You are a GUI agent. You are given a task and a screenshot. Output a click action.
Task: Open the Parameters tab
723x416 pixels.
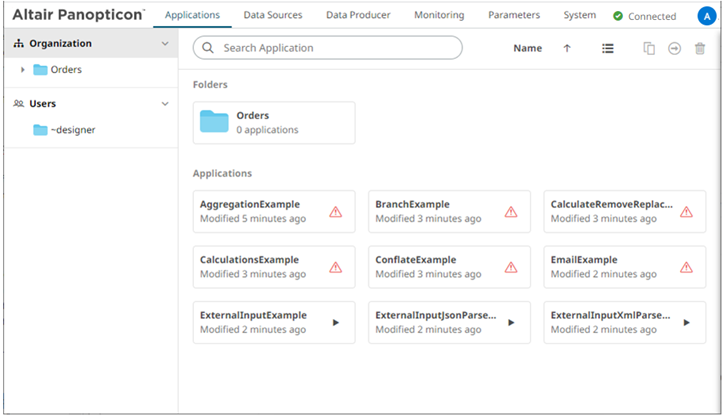click(x=514, y=16)
